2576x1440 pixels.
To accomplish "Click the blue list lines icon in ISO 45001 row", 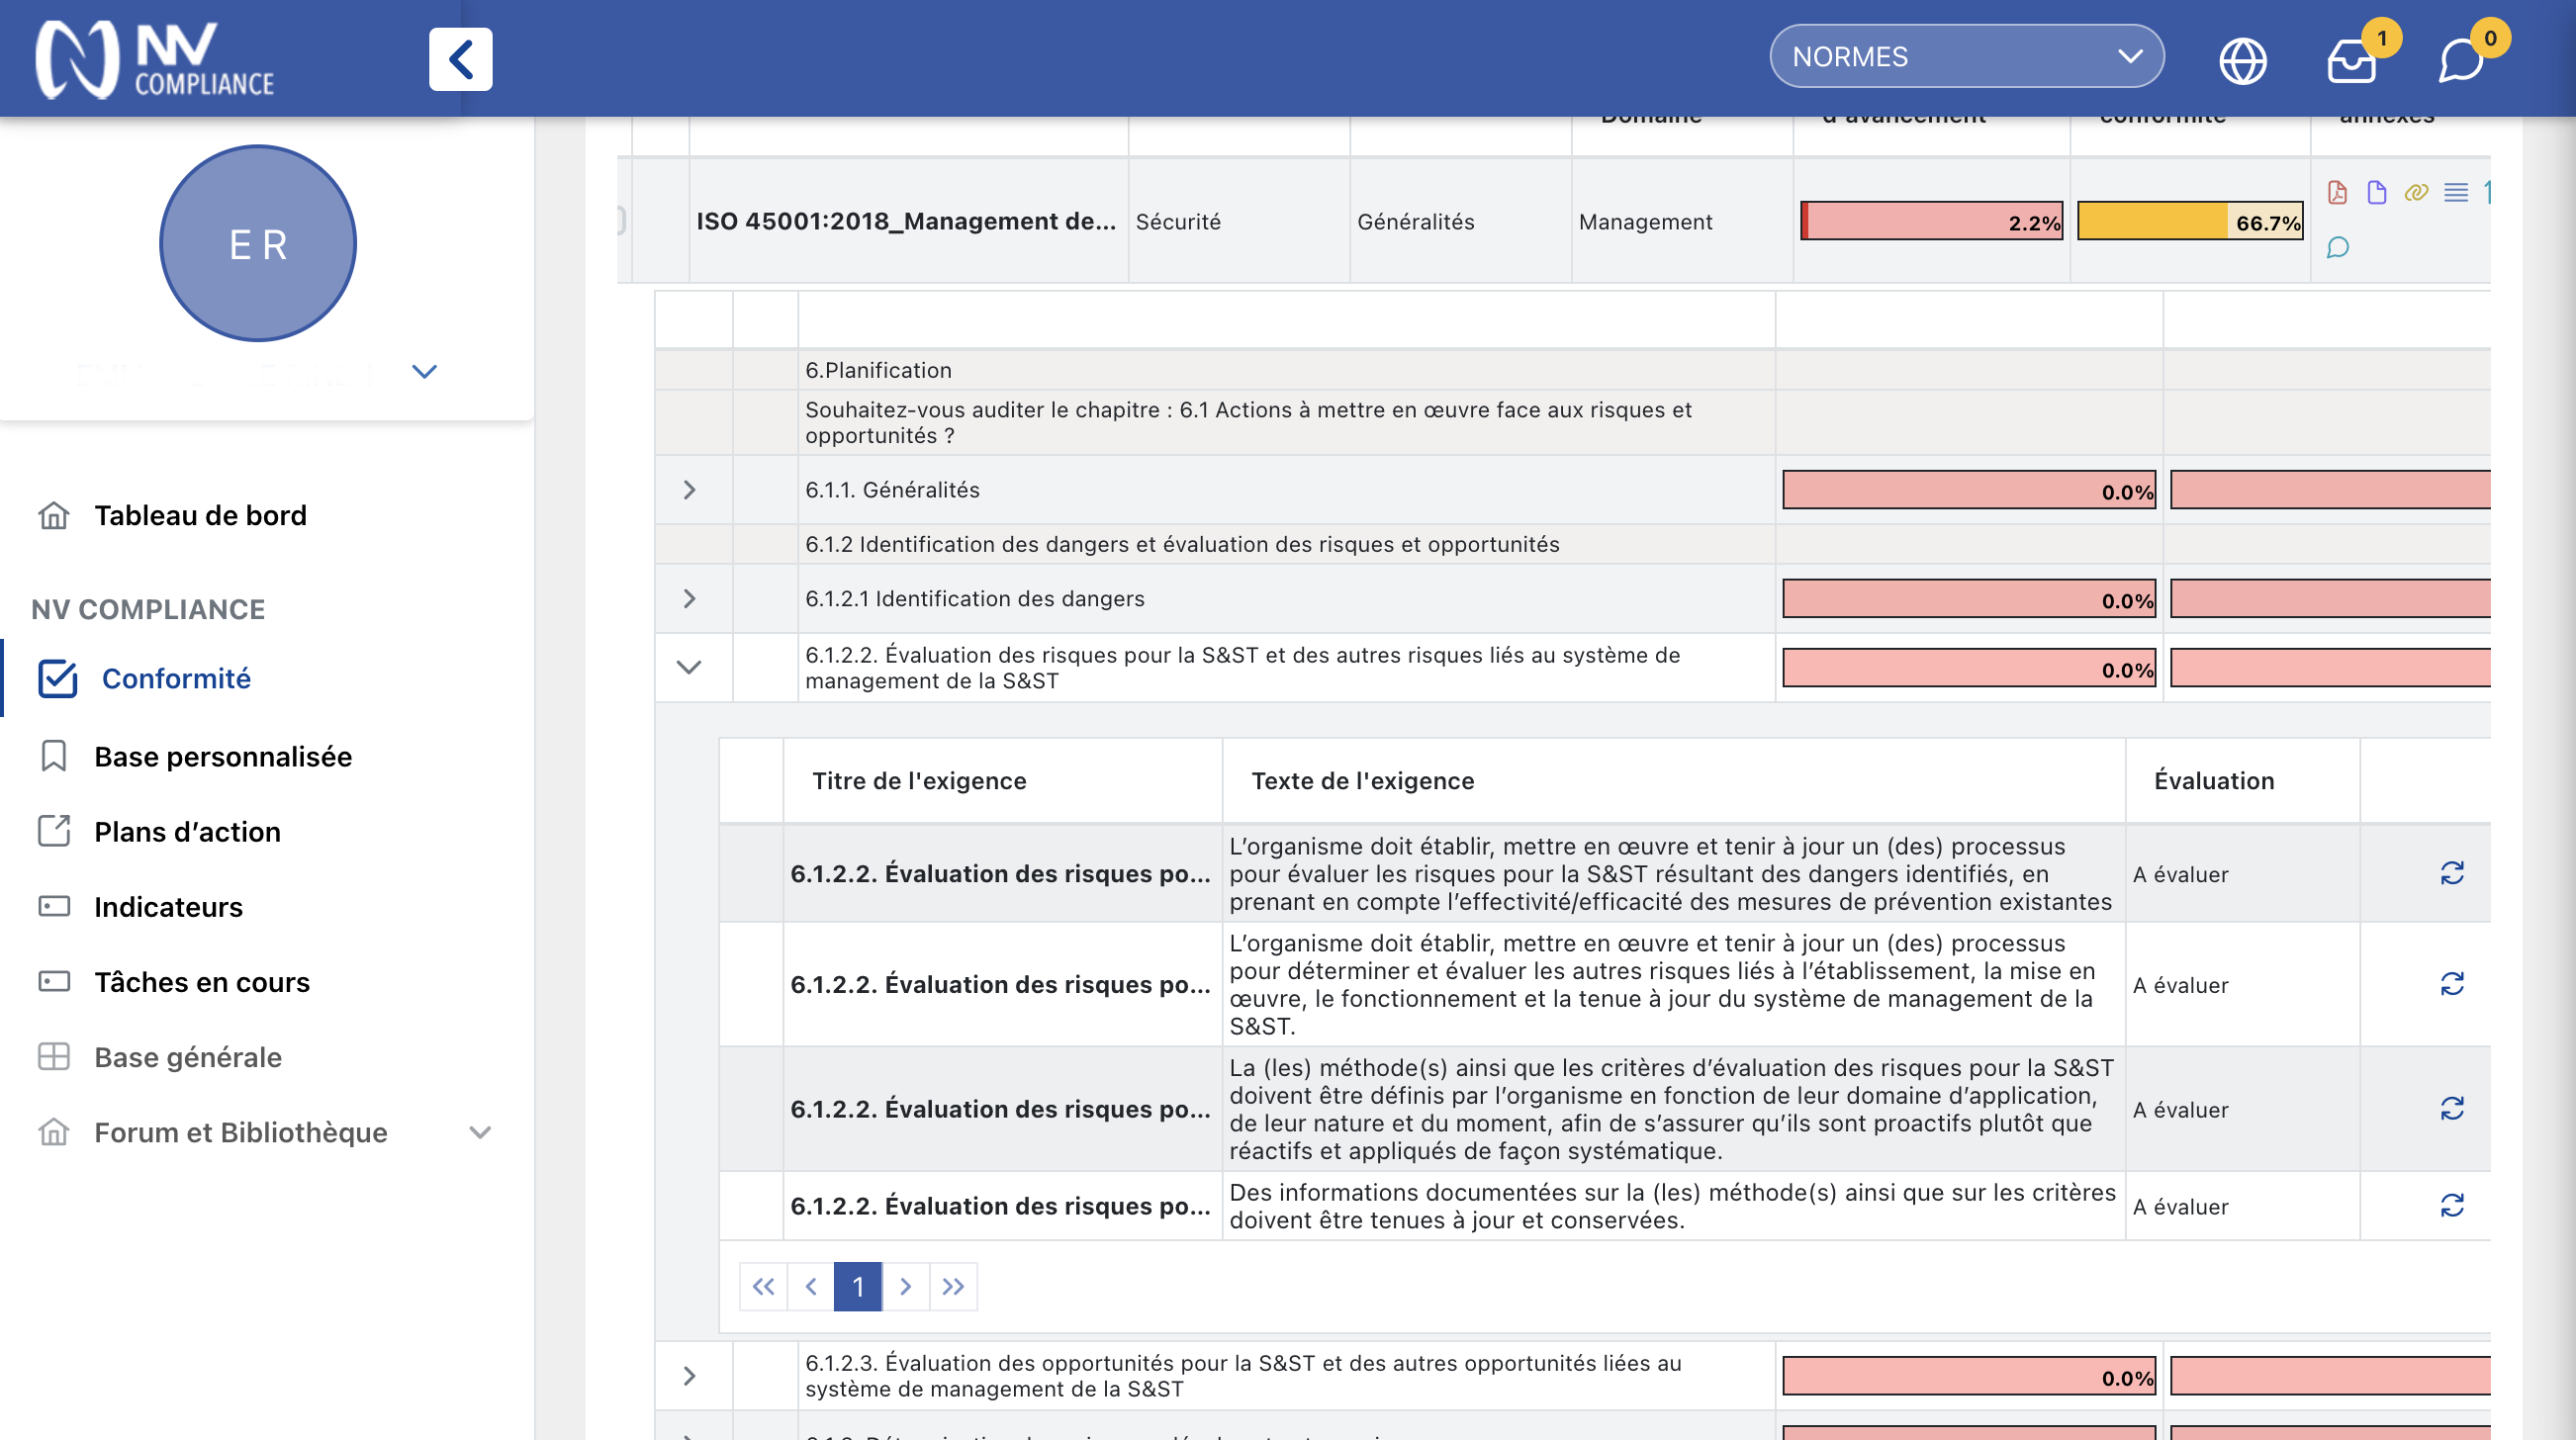I will 2456,192.
